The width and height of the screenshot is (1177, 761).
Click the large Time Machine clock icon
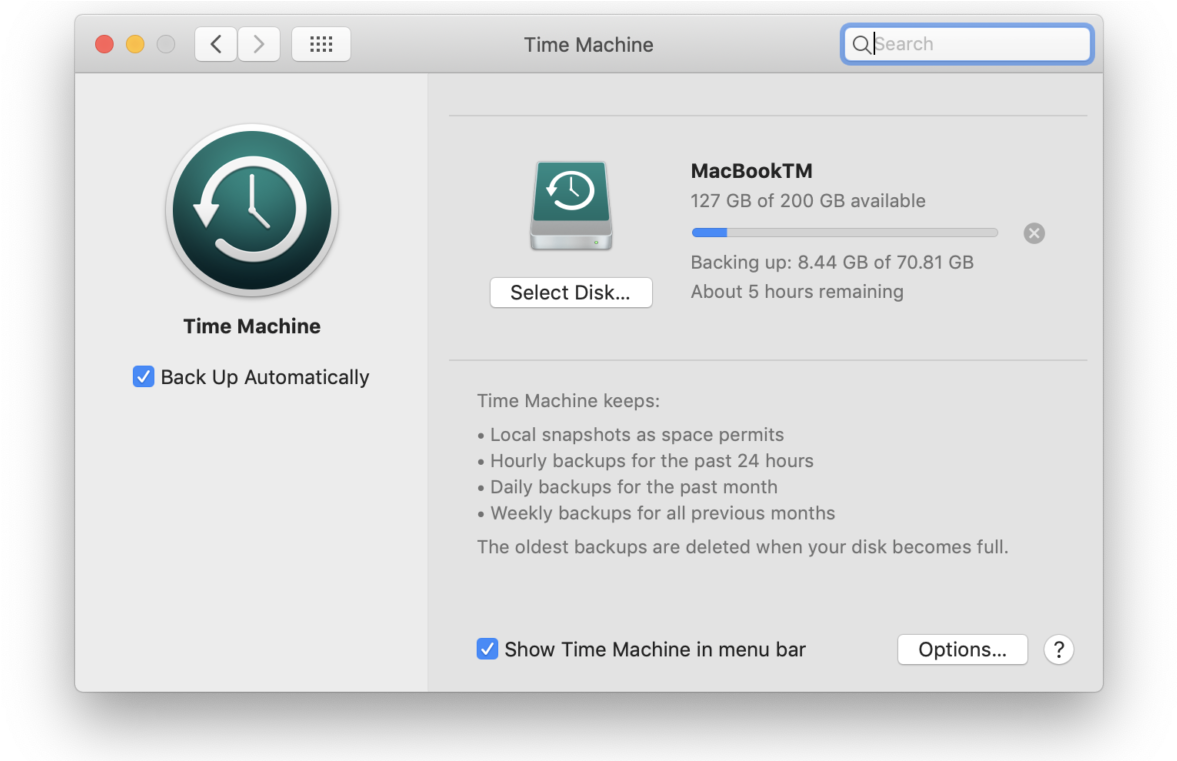pos(252,210)
